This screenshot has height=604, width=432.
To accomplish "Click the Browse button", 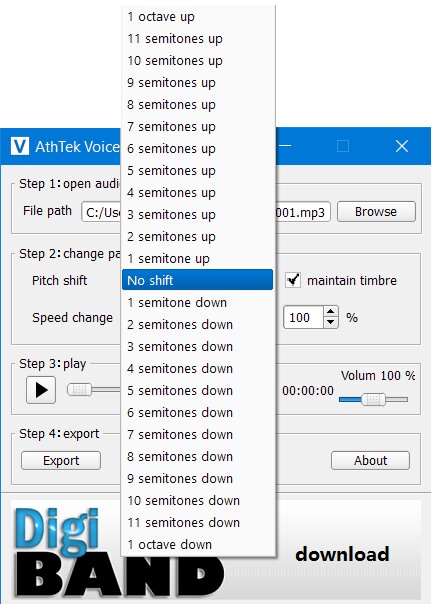I will 376,211.
